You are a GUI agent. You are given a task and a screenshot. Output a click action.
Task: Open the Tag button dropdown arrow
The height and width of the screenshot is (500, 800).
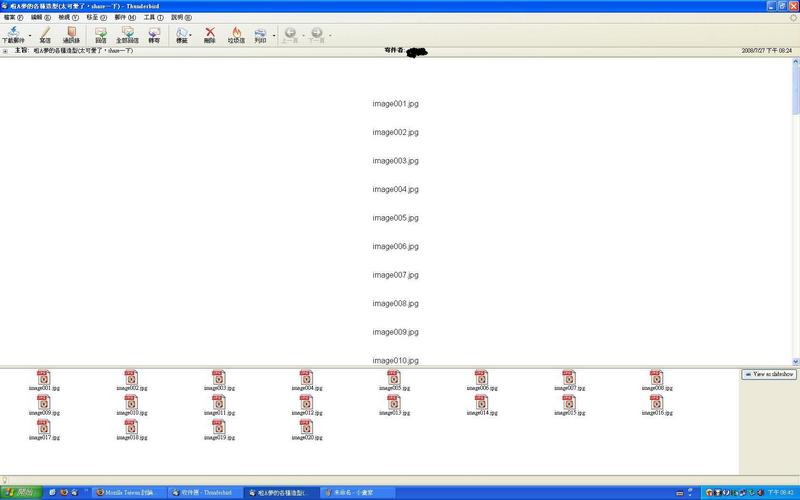191,36
